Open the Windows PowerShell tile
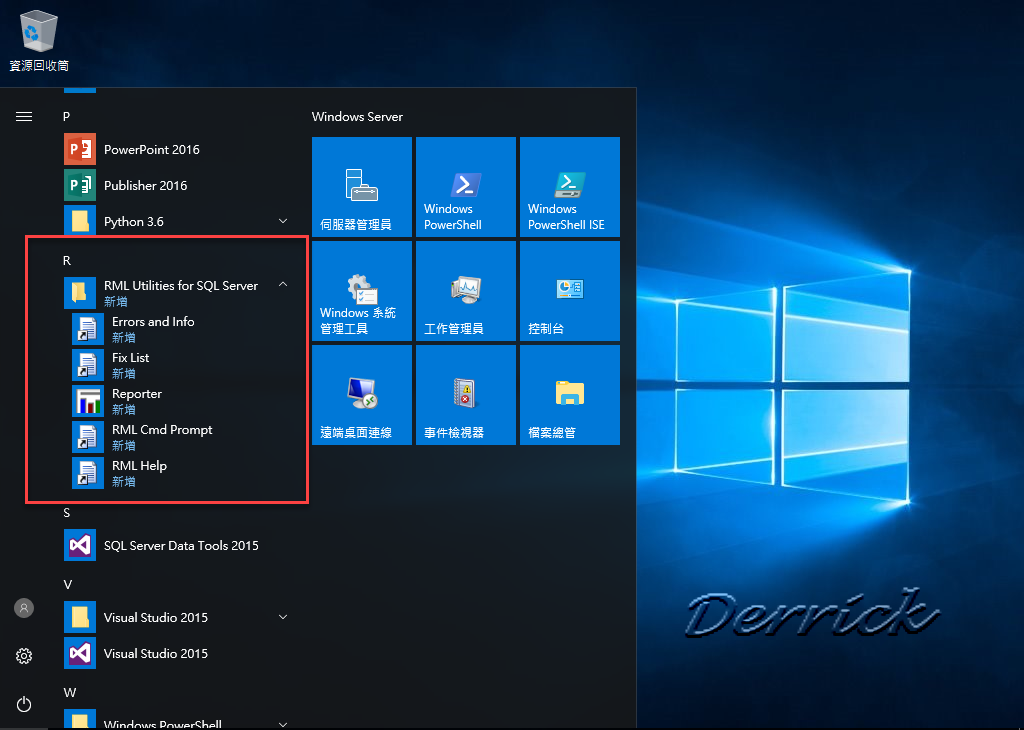This screenshot has height=730, width=1024. click(466, 187)
